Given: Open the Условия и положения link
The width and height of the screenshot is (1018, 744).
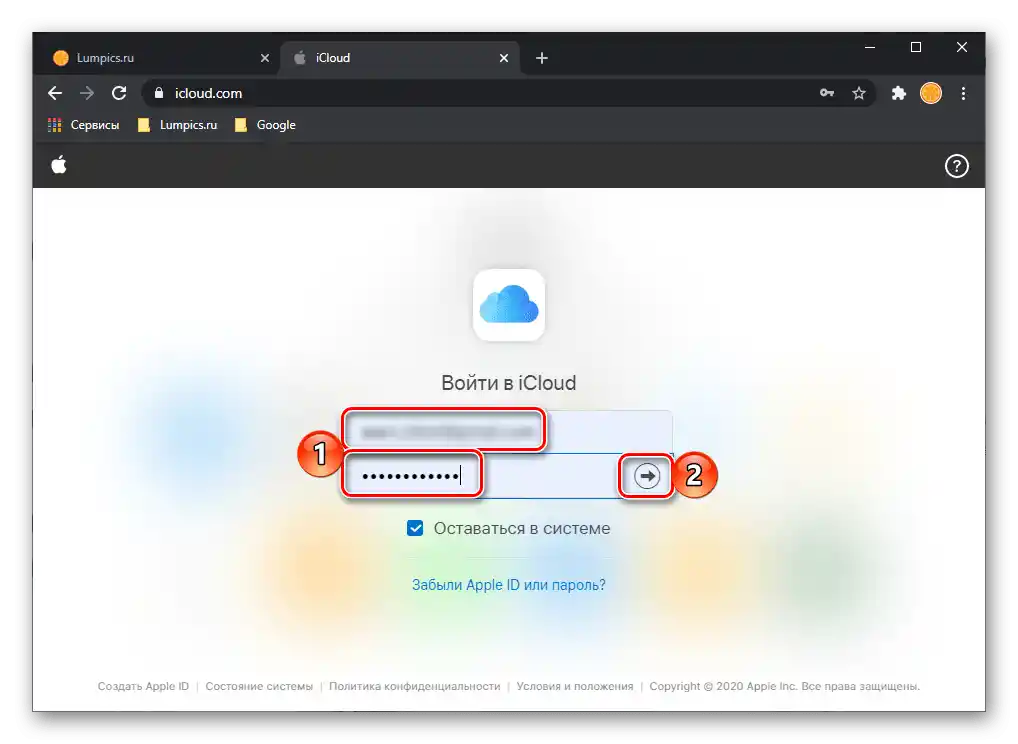Looking at the screenshot, I should pos(575,686).
